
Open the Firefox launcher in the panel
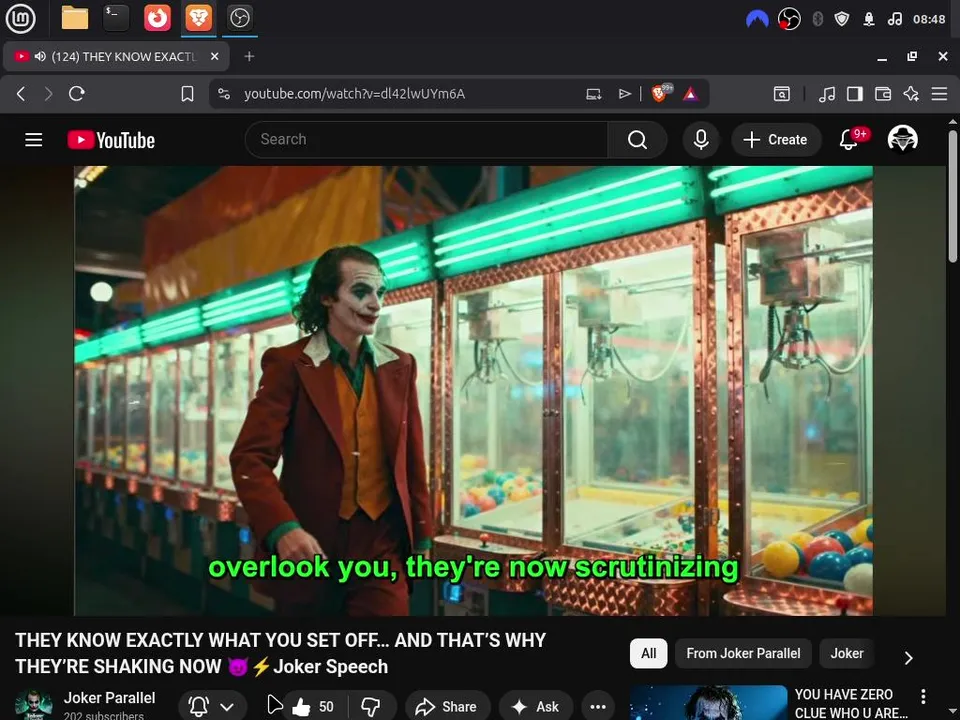[157, 18]
